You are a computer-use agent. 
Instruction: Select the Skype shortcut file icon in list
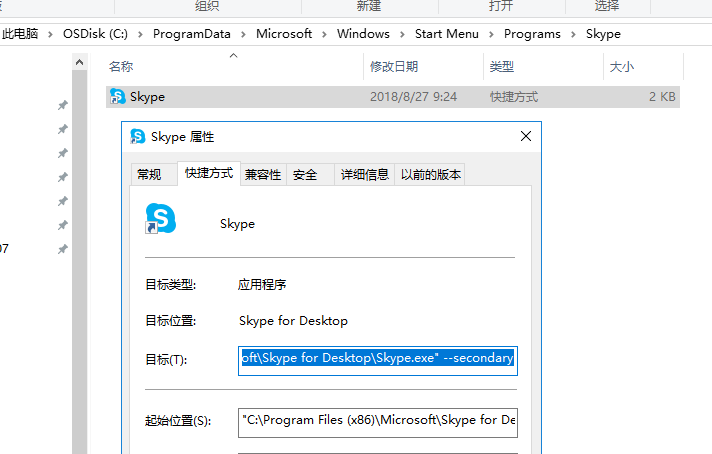118,96
